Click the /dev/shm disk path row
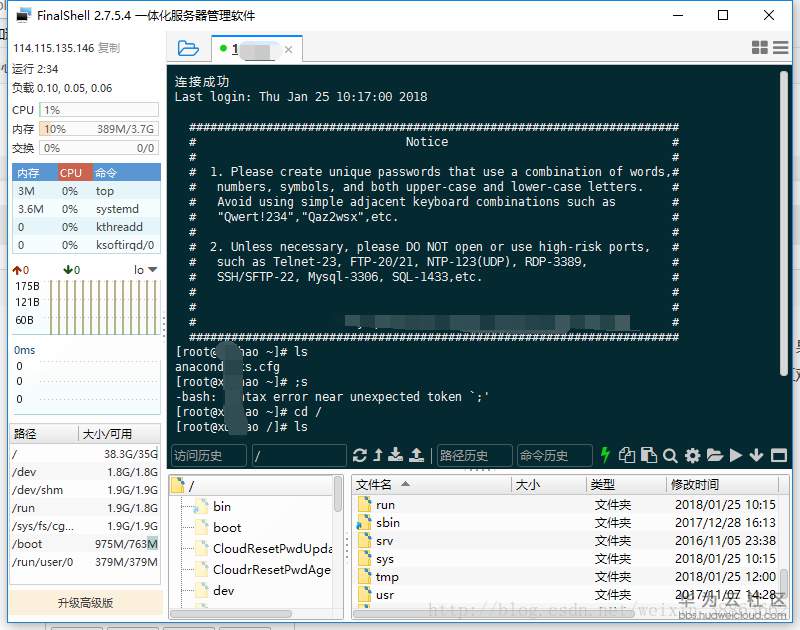 85,490
